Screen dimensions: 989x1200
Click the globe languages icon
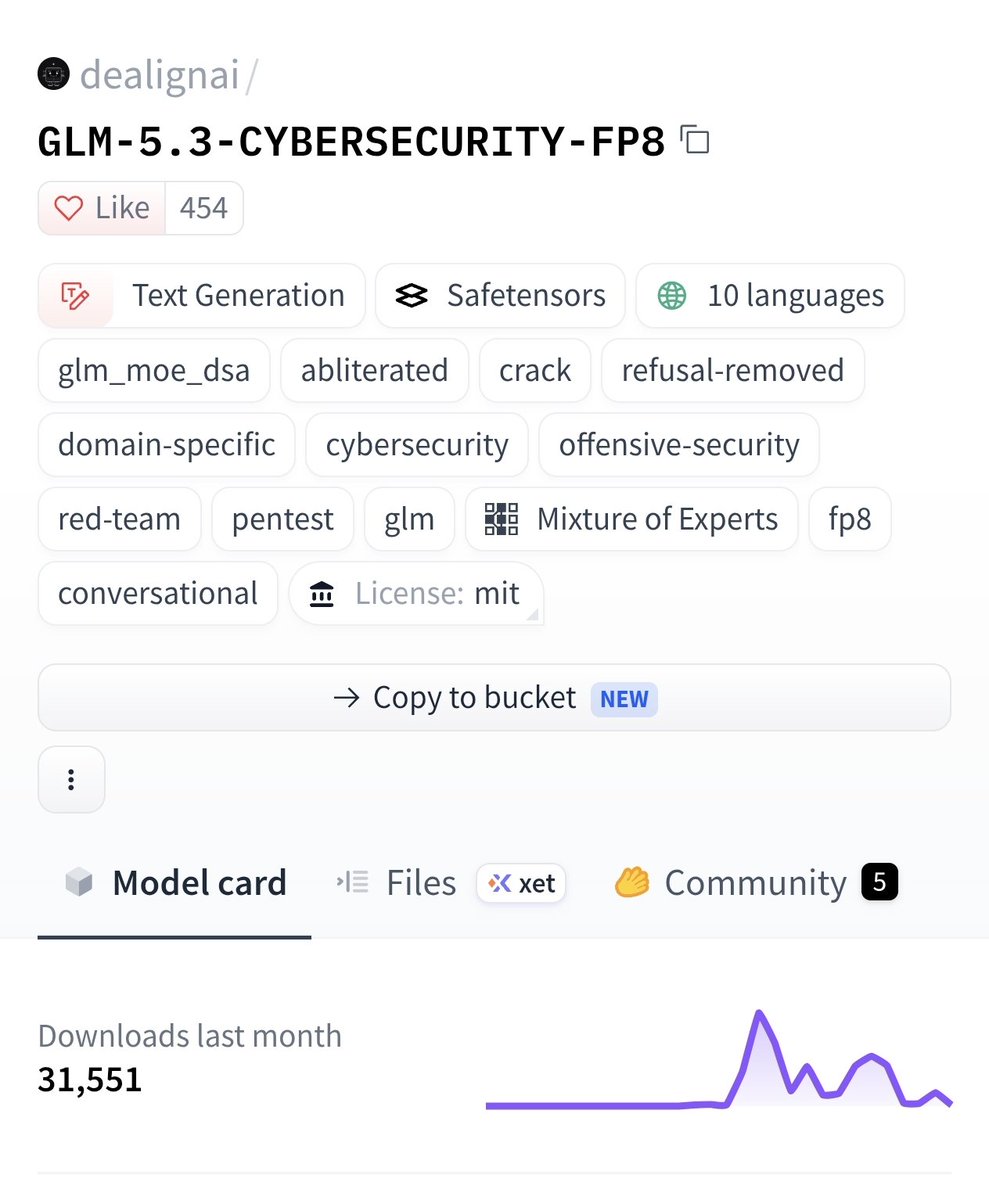(672, 296)
